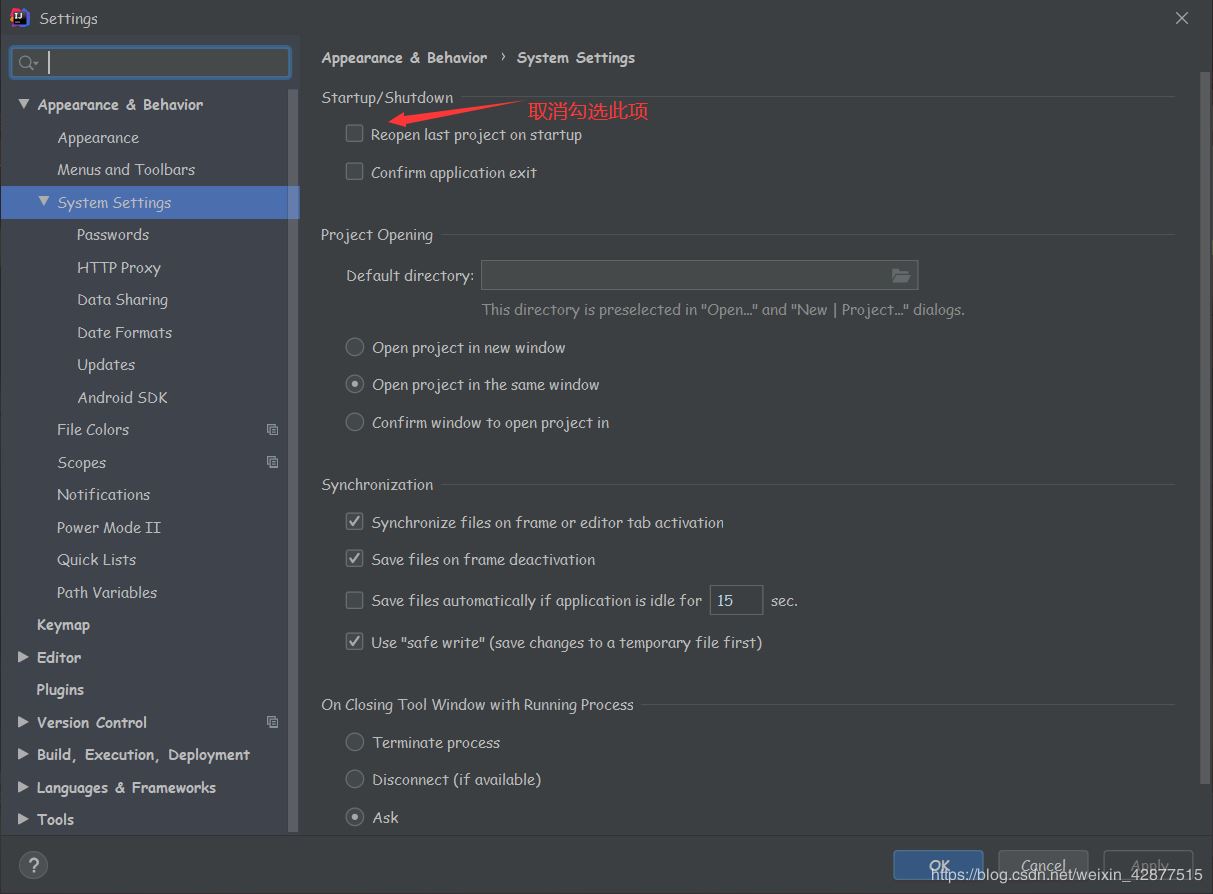Open the Keymap settings page
This screenshot has height=894, width=1213.
tap(63, 625)
